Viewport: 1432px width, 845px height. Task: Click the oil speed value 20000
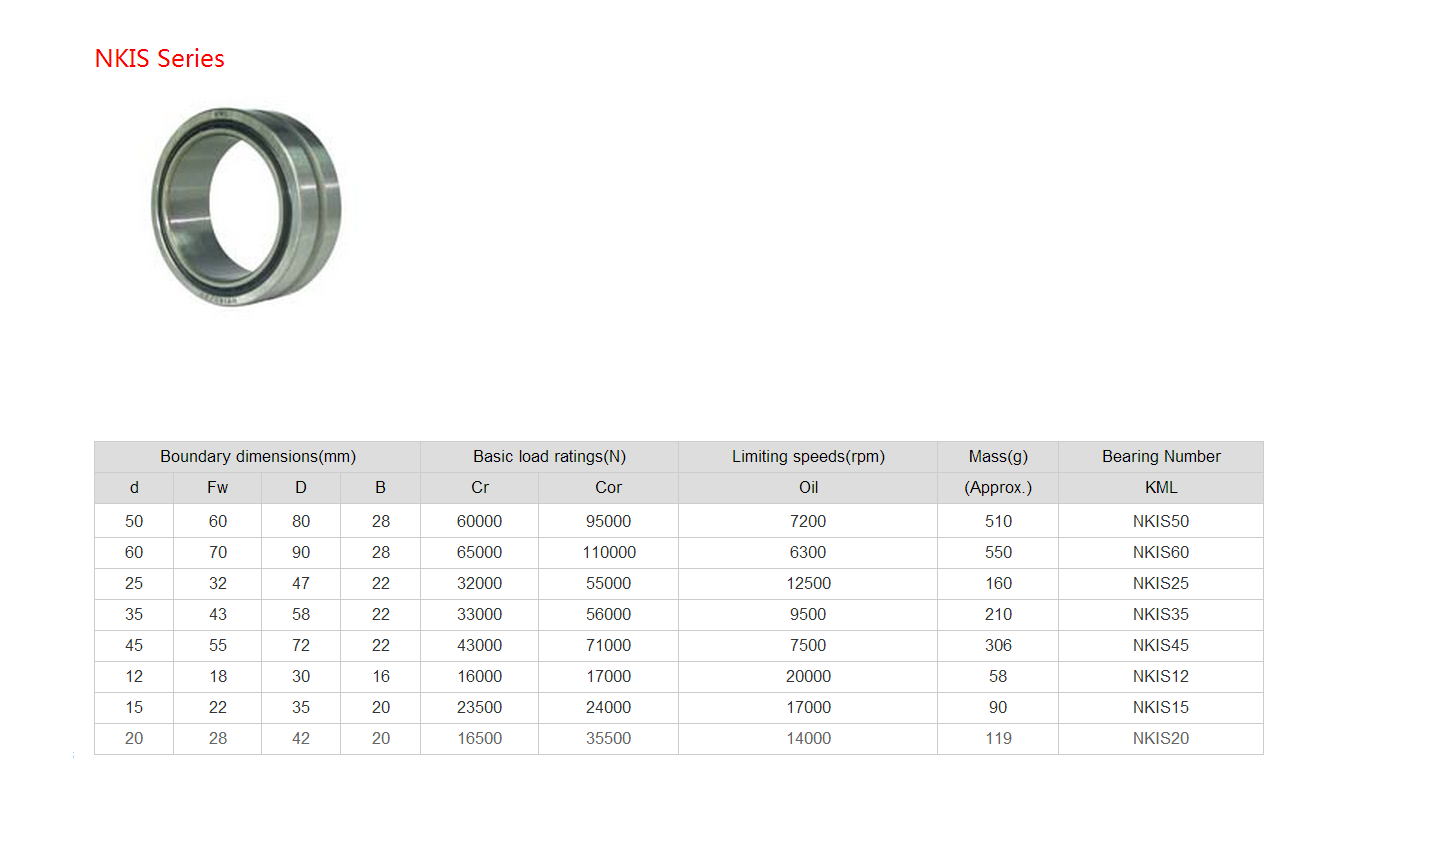click(x=808, y=677)
